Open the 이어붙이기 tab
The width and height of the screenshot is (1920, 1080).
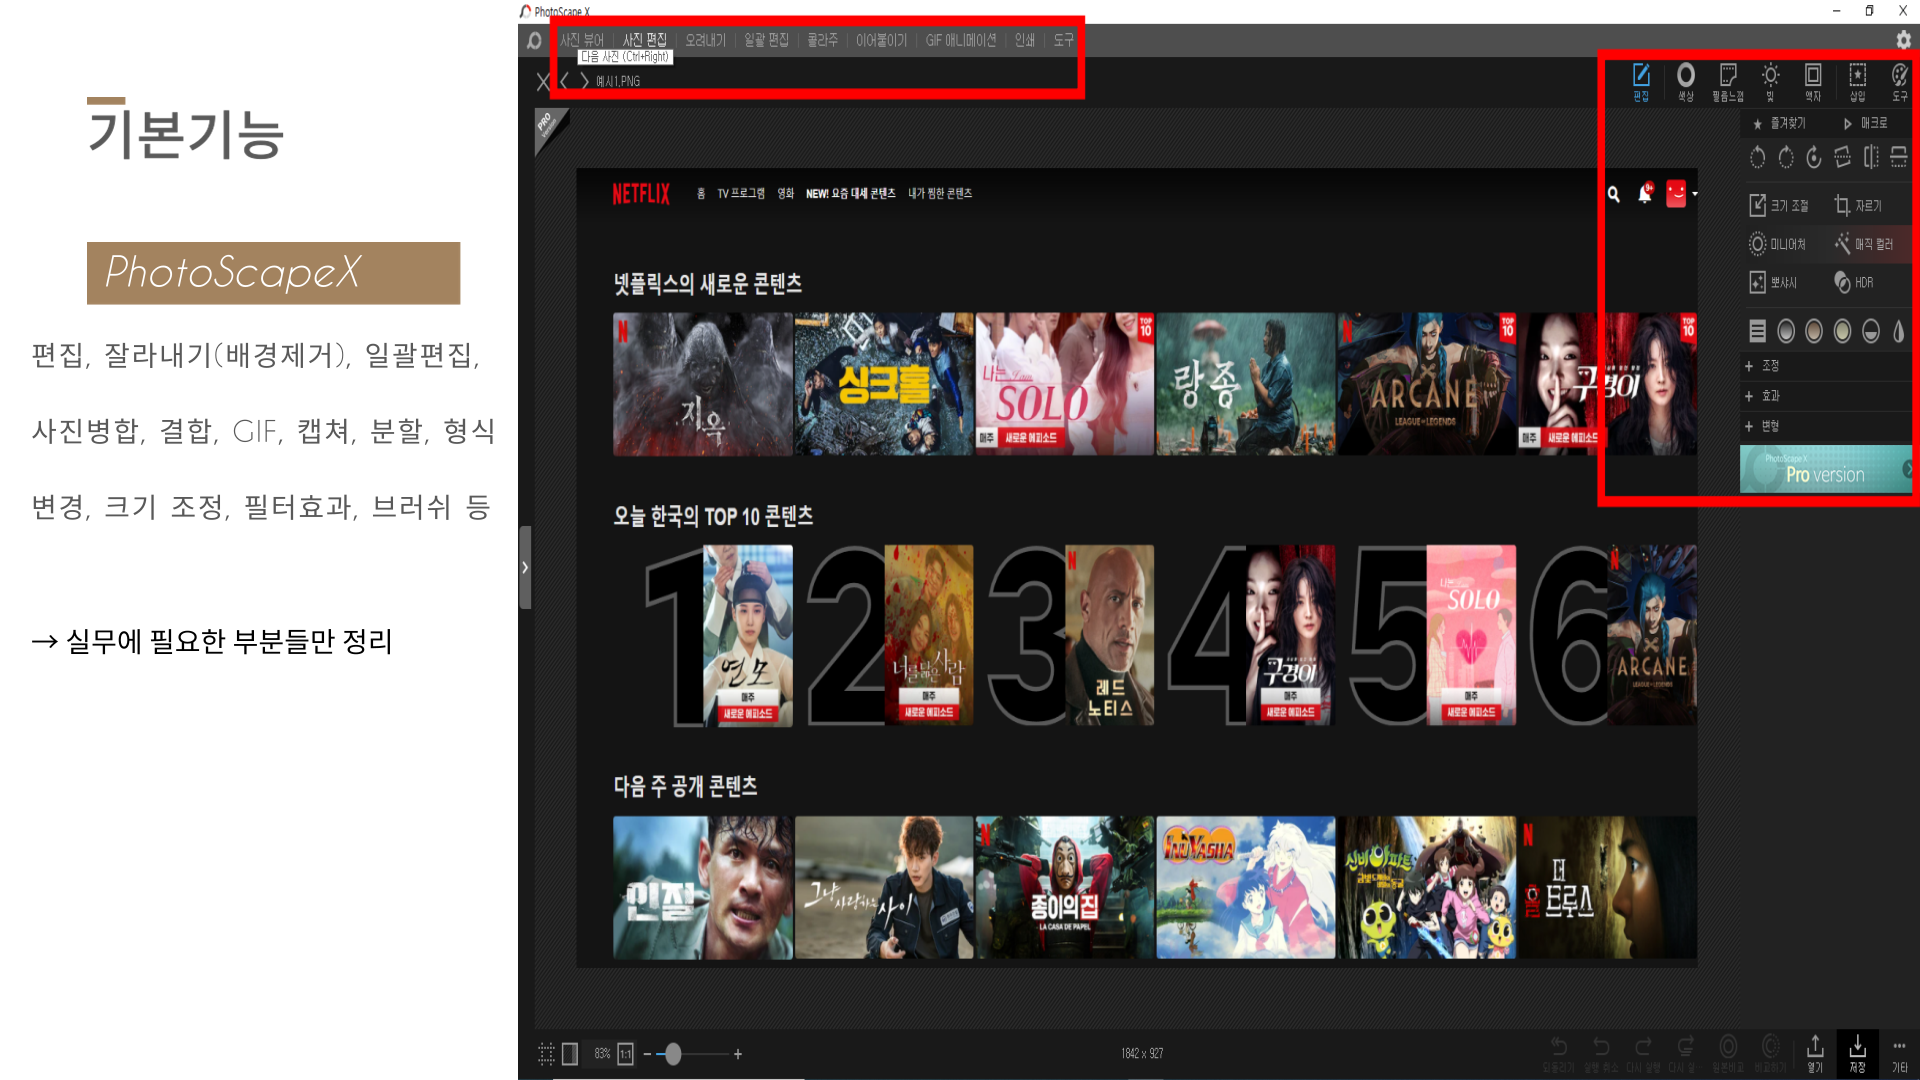[881, 40]
